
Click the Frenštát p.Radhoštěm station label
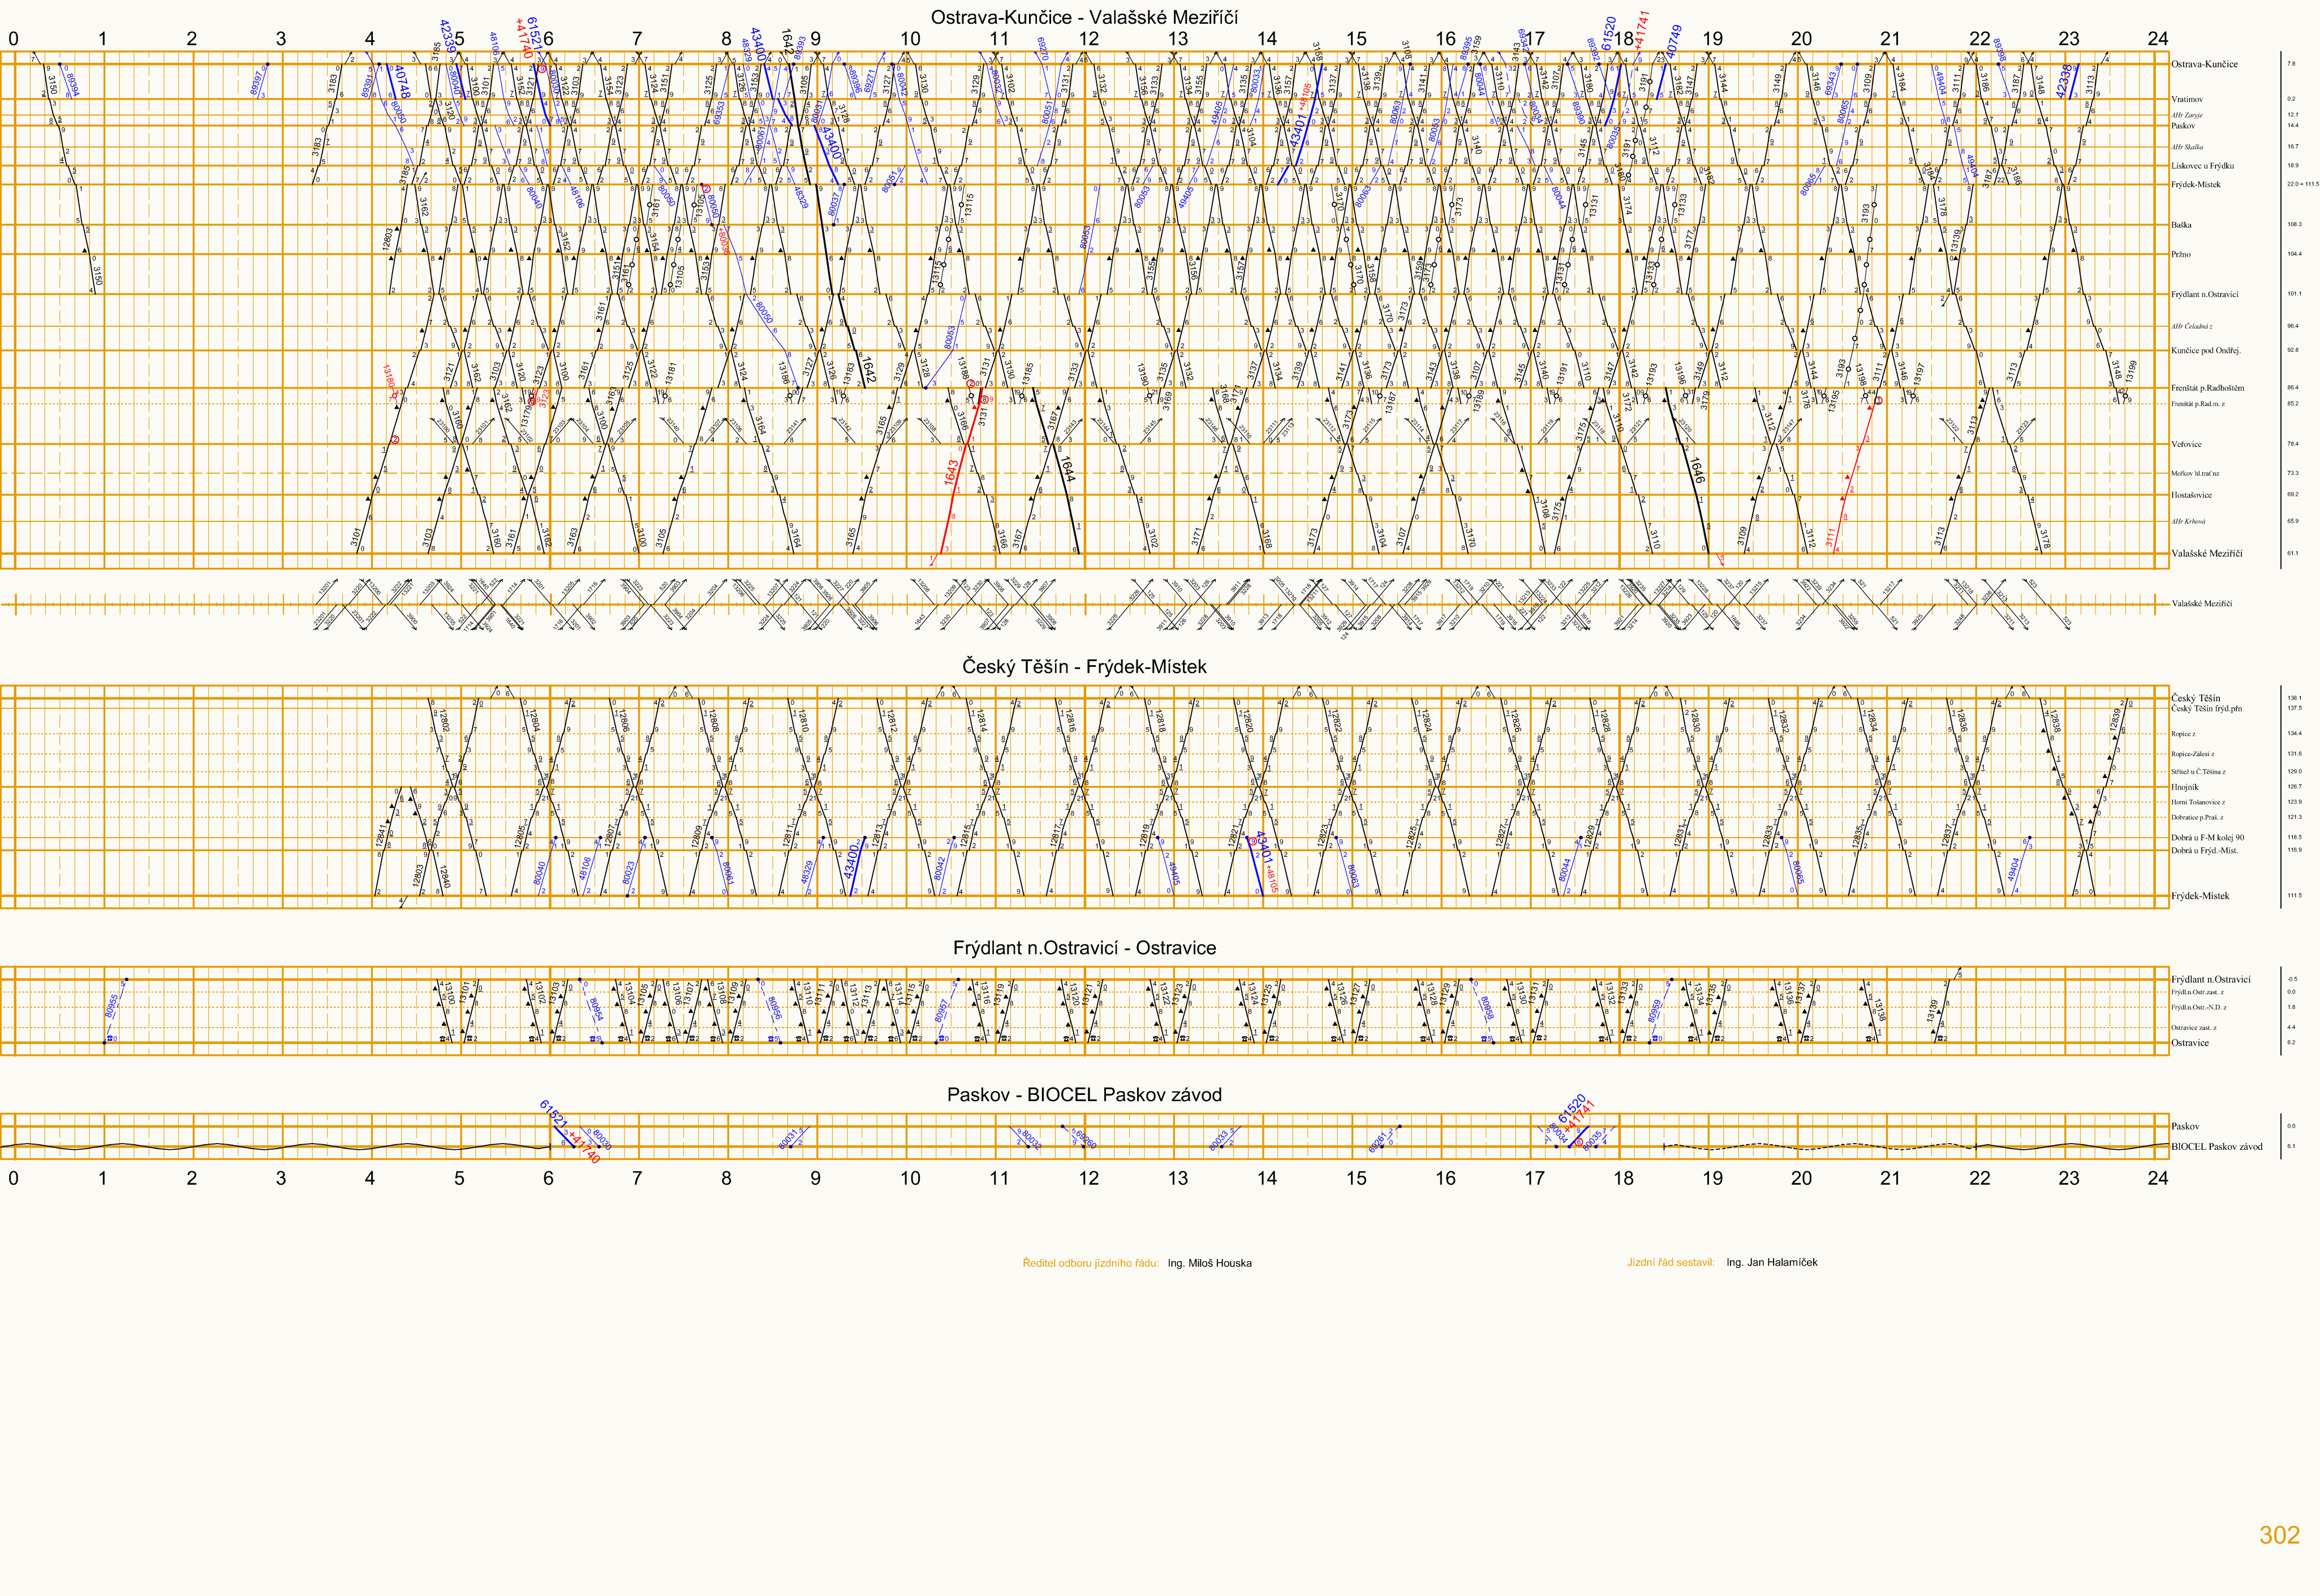coord(2207,388)
